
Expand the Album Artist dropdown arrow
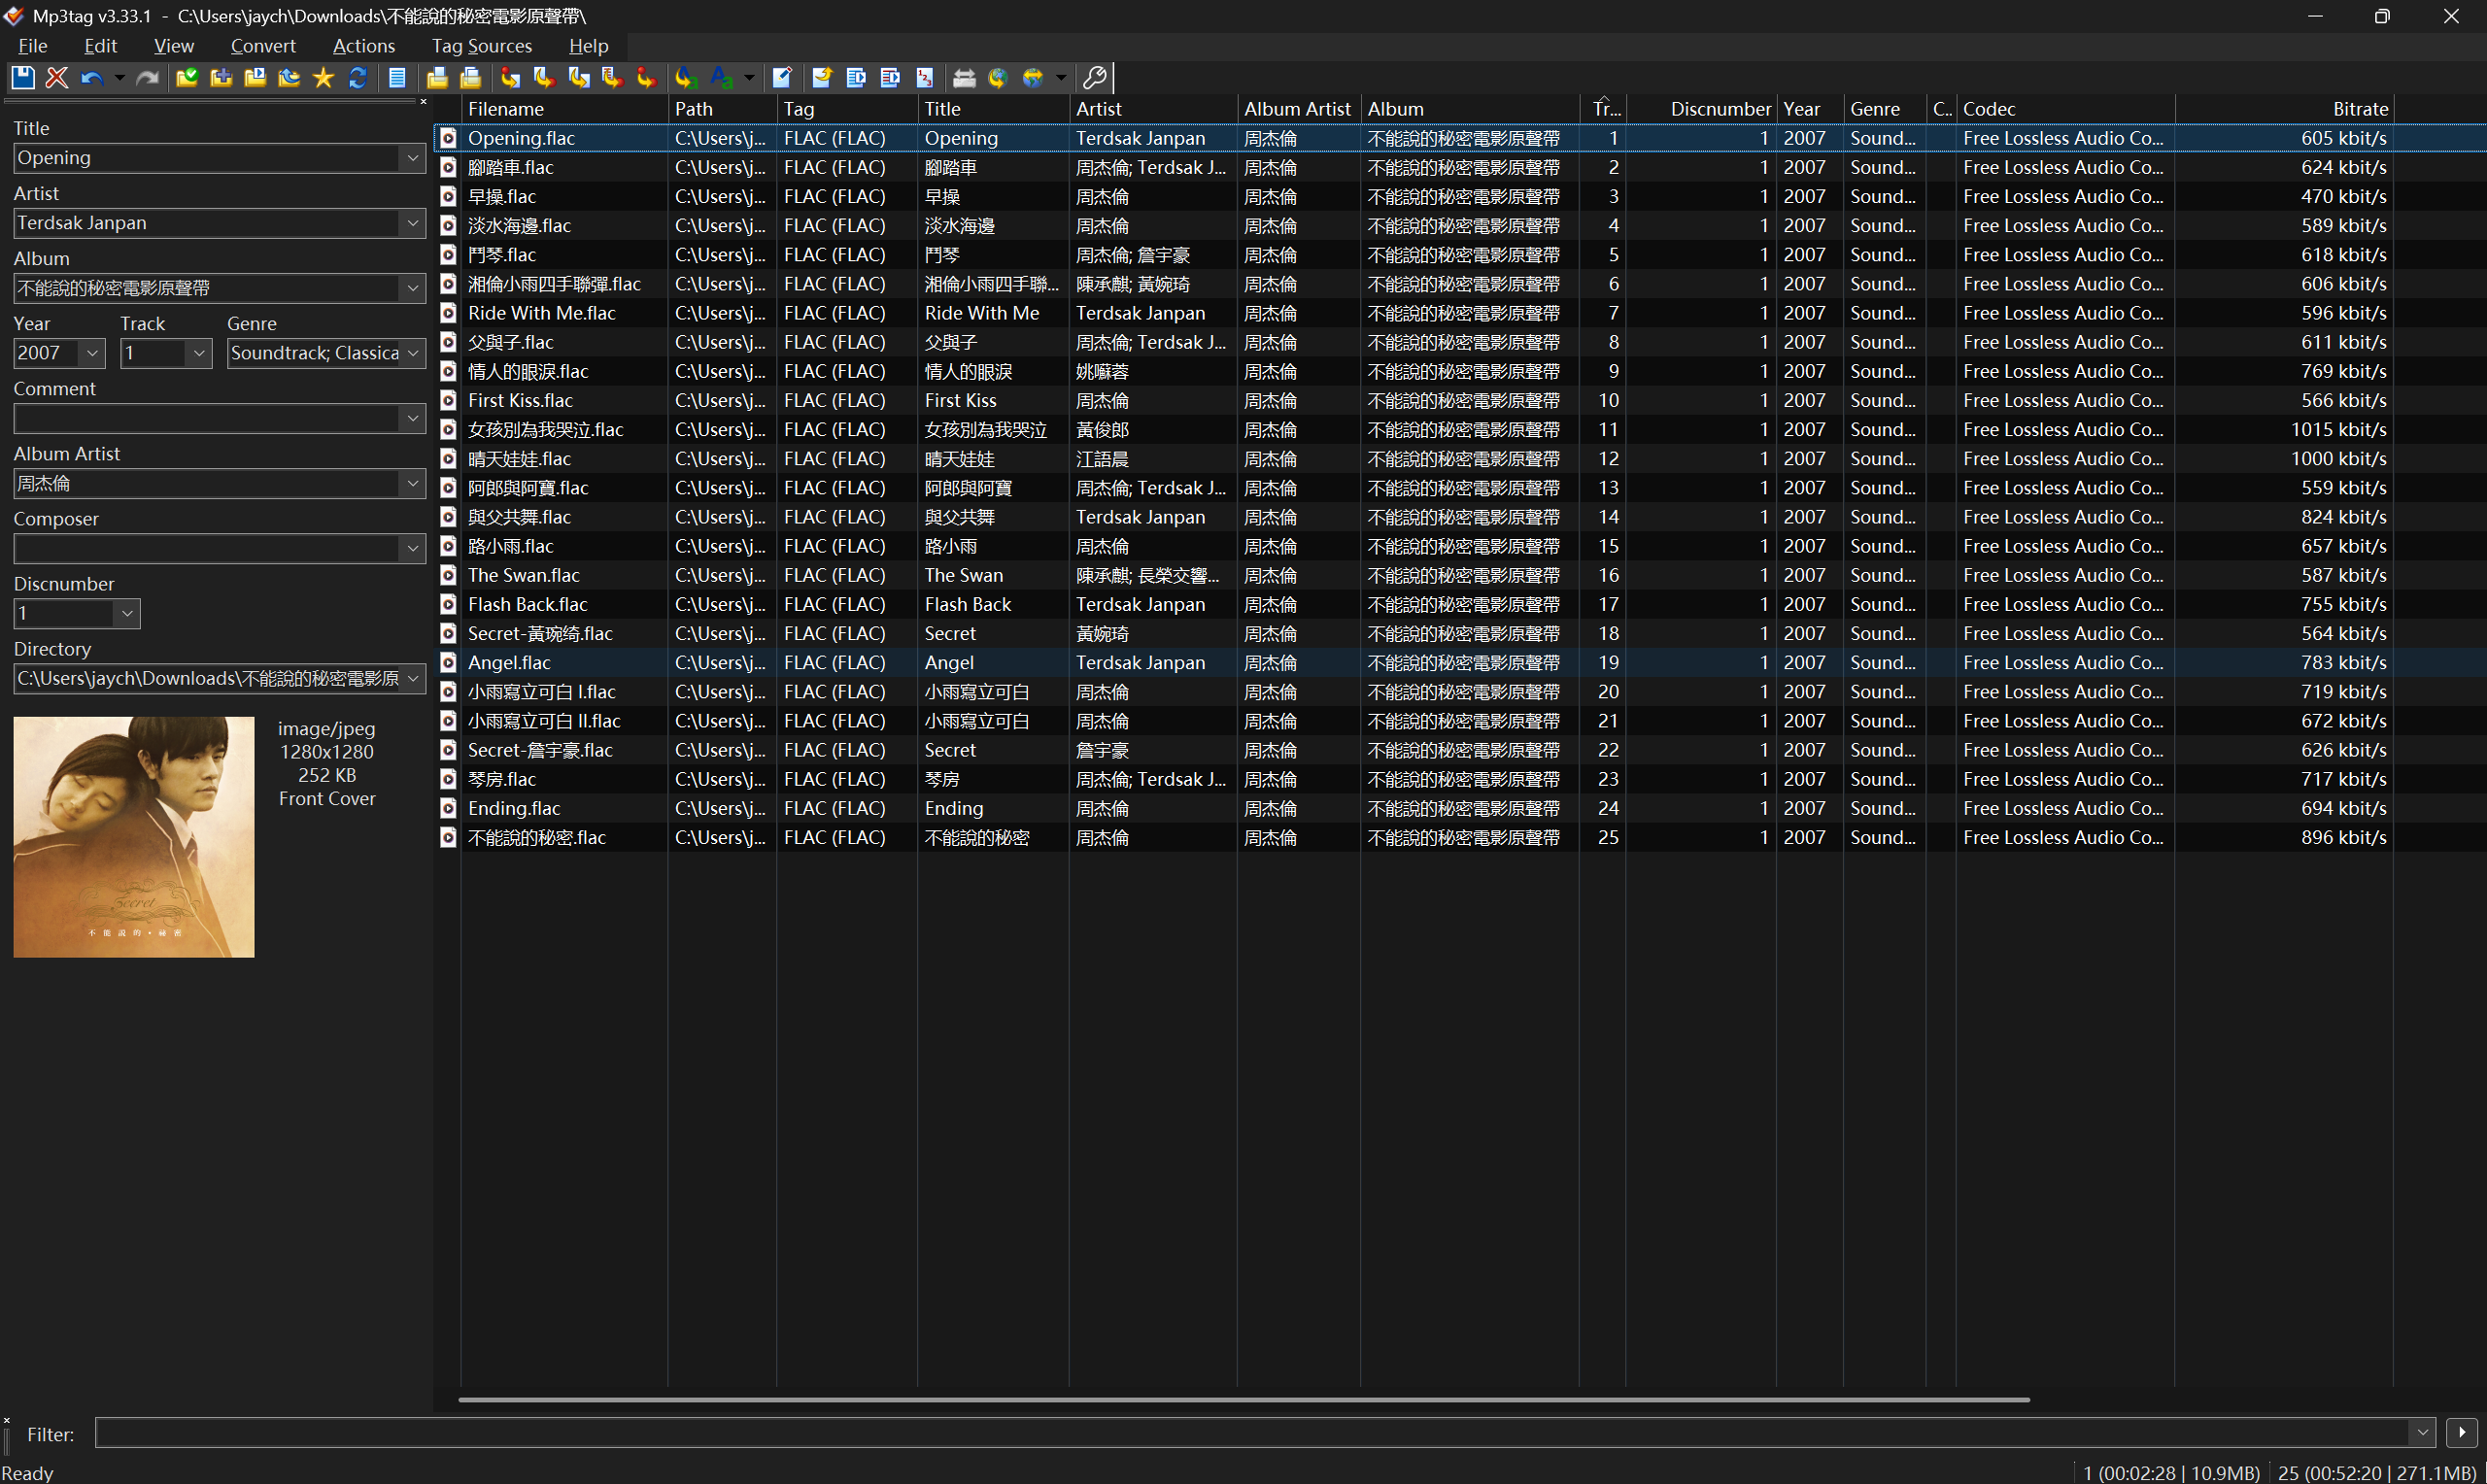click(x=413, y=484)
